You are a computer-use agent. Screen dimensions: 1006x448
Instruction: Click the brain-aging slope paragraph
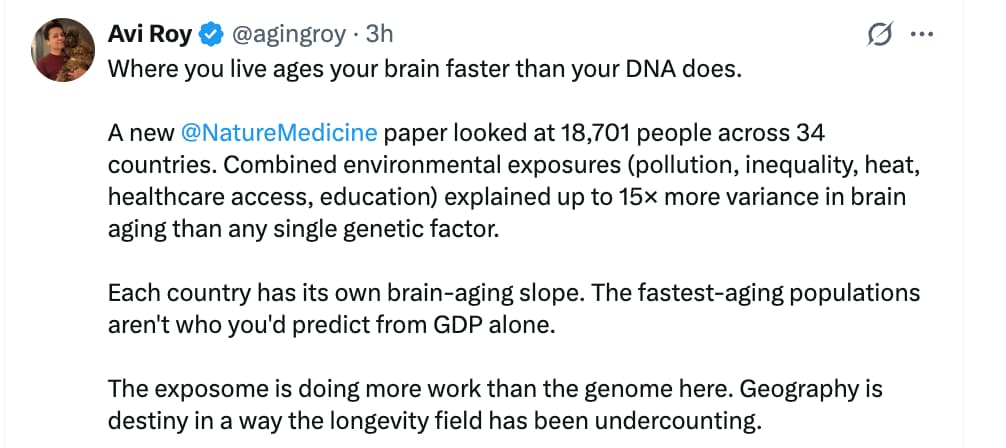pos(500,310)
